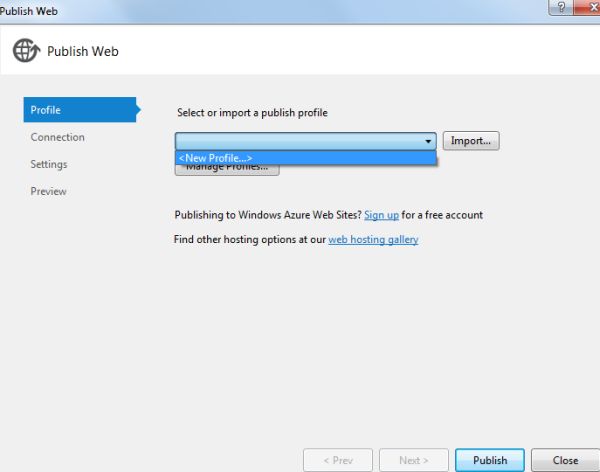Go to the Preview step

48,191
